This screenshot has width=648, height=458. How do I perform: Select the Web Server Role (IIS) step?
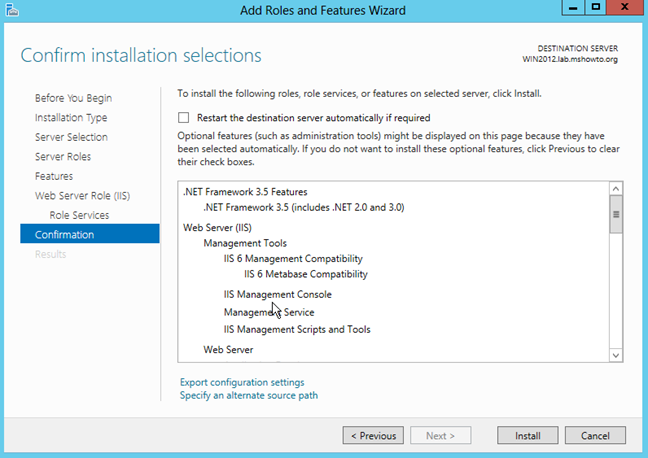82,196
